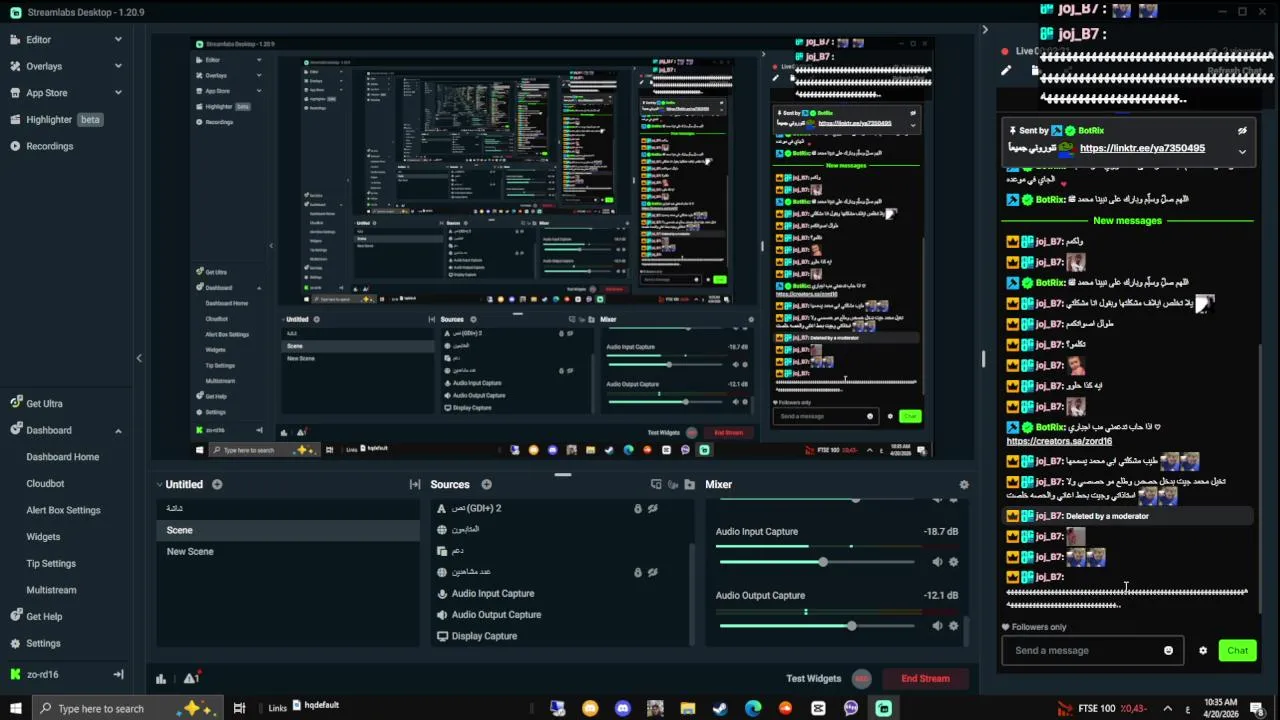
Task: Toggle lock on fourth source row
Action: tap(637, 572)
